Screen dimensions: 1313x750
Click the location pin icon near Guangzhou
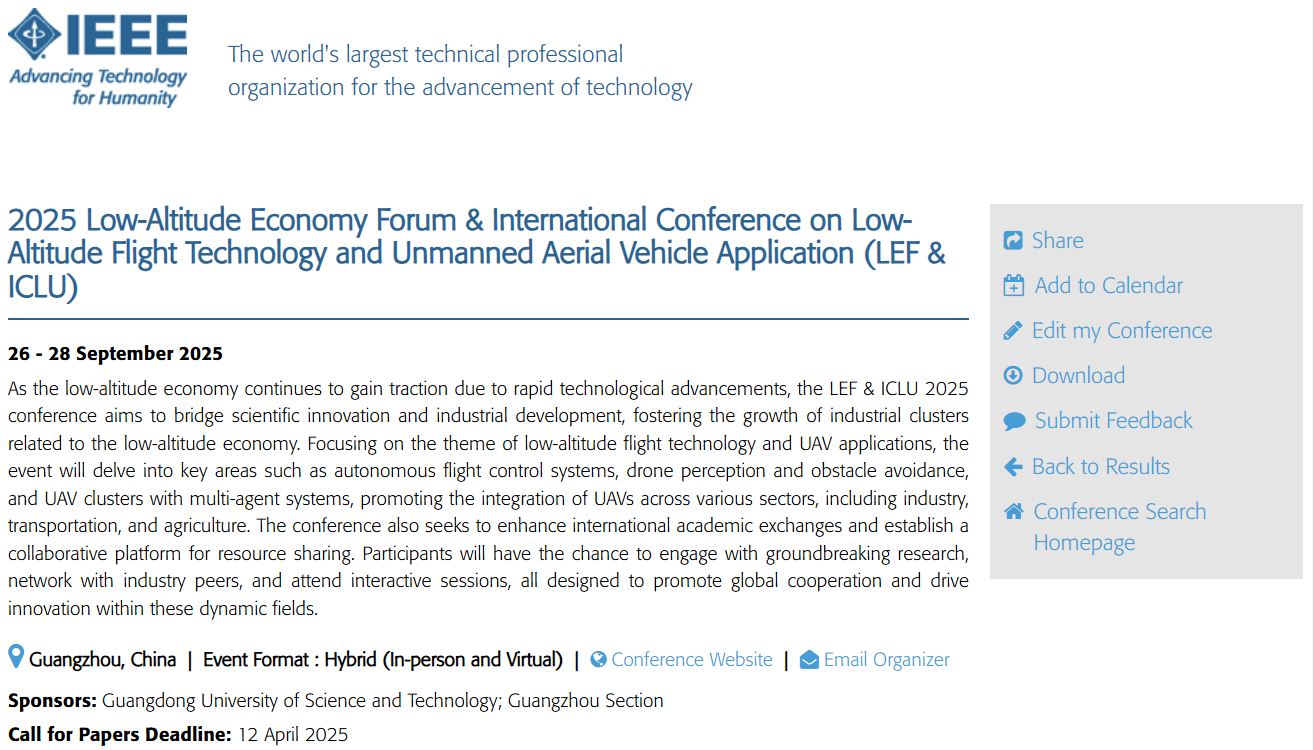[x=16, y=657]
